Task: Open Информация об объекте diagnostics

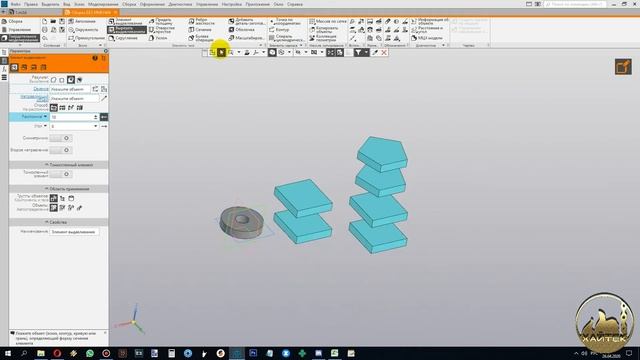Action: coord(430,21)
